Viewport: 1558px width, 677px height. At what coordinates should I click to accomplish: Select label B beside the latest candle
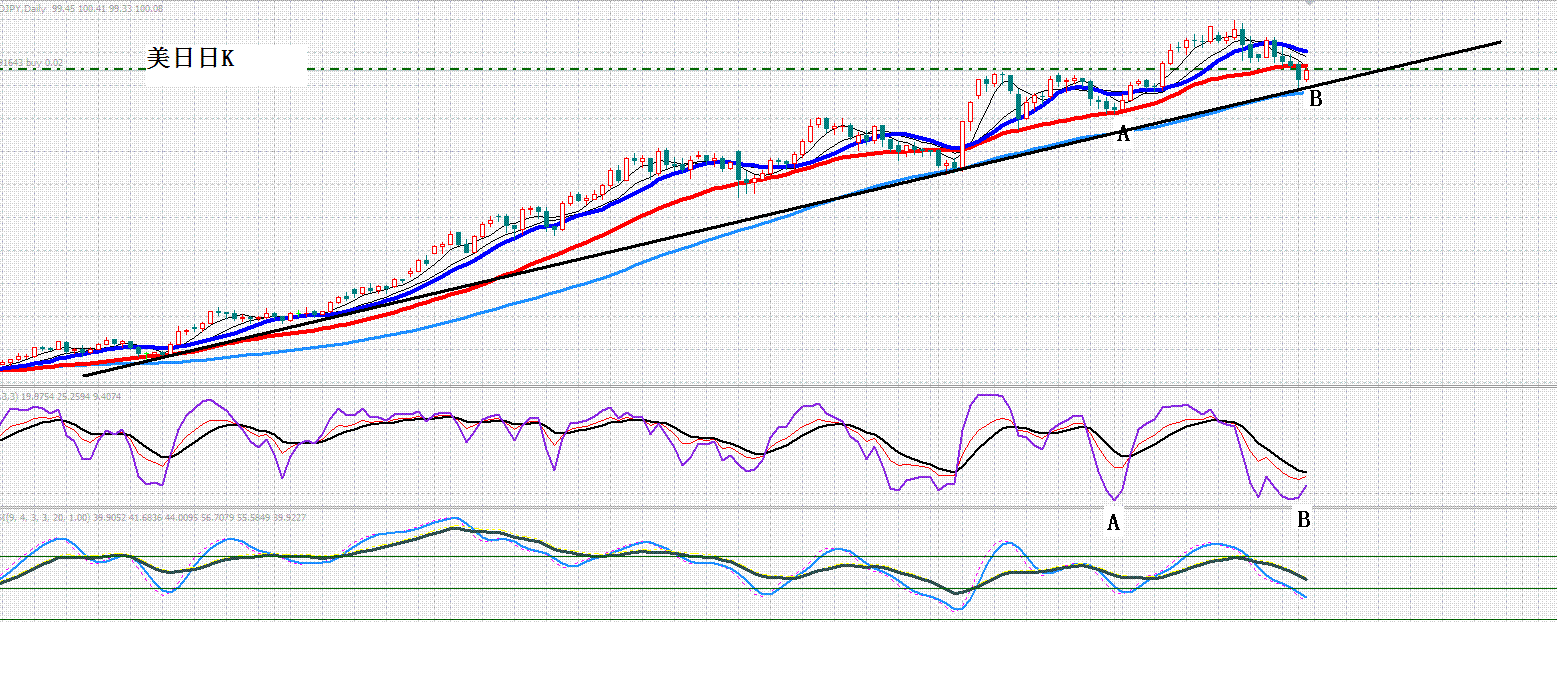pyautogui.click(x=1316, y=99)
